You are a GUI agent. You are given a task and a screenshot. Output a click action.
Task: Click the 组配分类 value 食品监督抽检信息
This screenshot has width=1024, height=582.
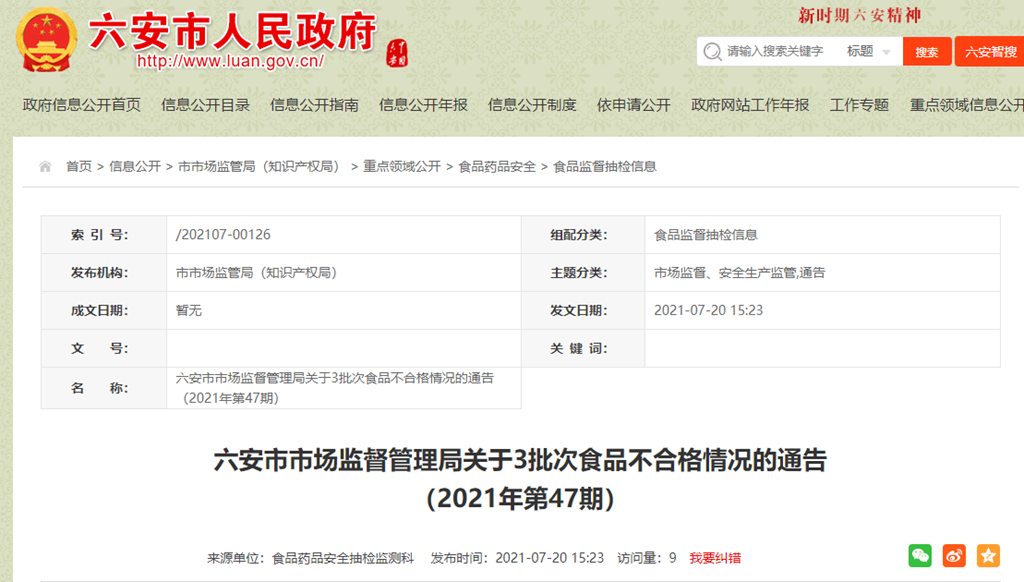706,234
